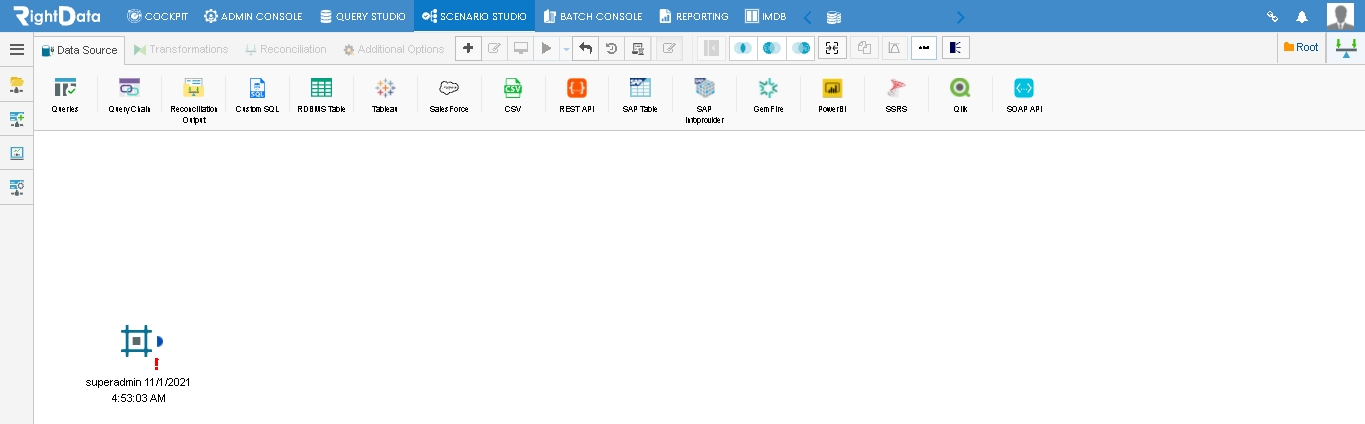The height and width of the screenshot is (424, 1365).
Task: Choose the RDBMS Table source icon
Action: (x=321, y=87)
